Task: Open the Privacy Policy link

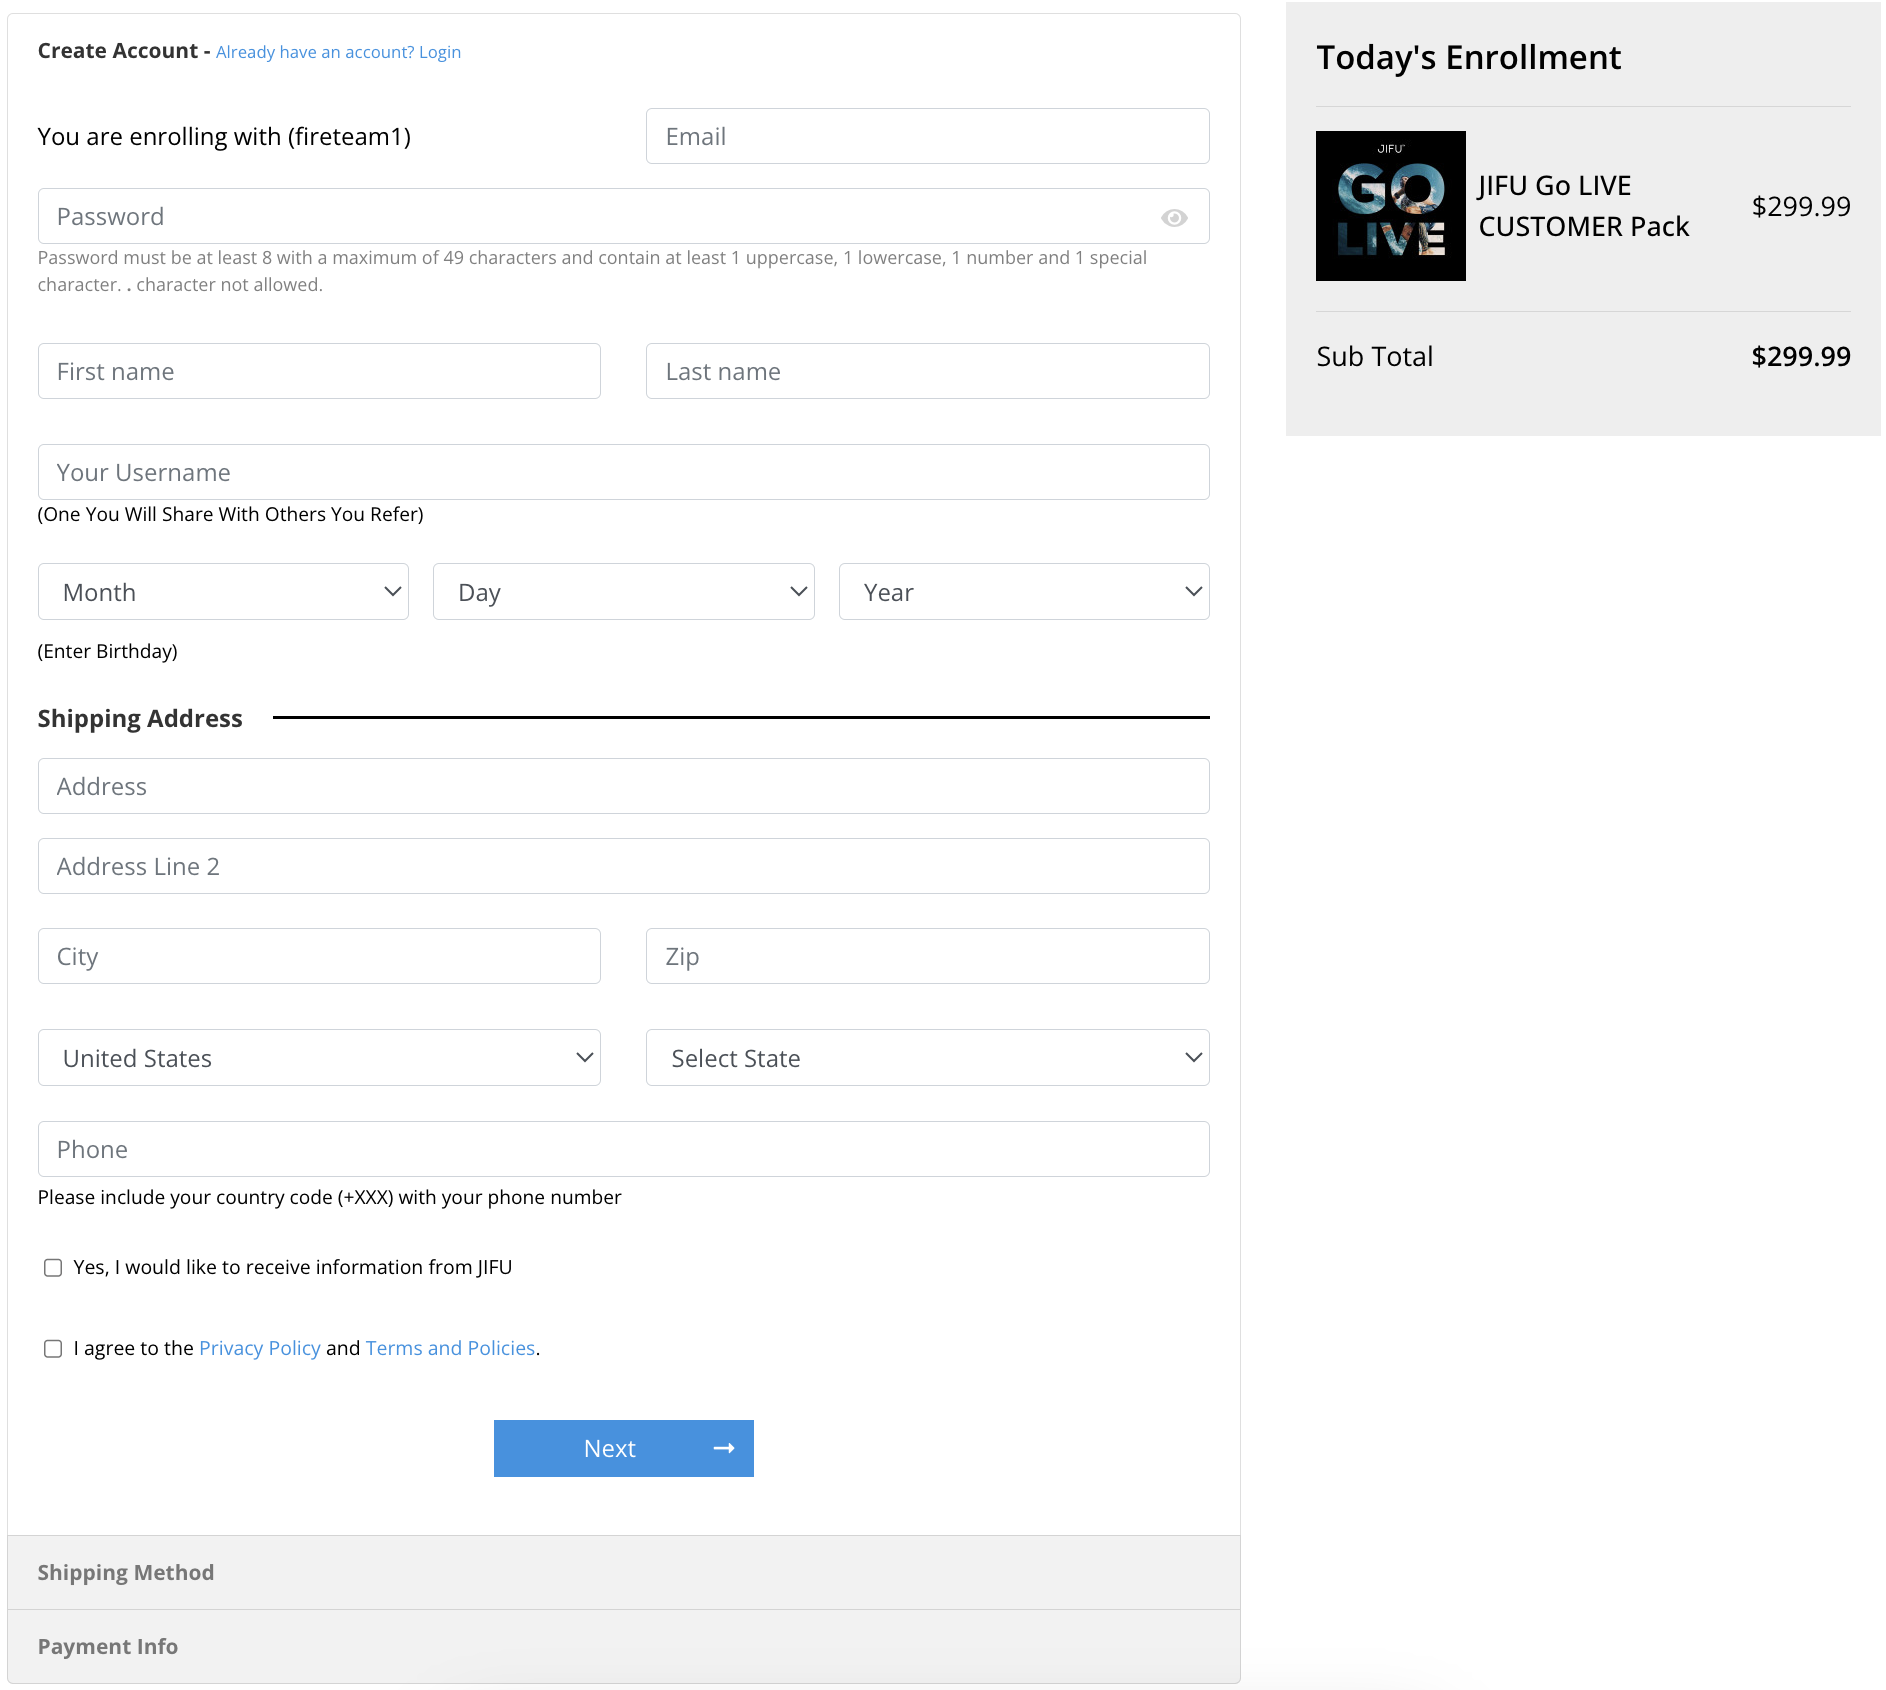Action: pyautogui.click(x=260, y=1348)
